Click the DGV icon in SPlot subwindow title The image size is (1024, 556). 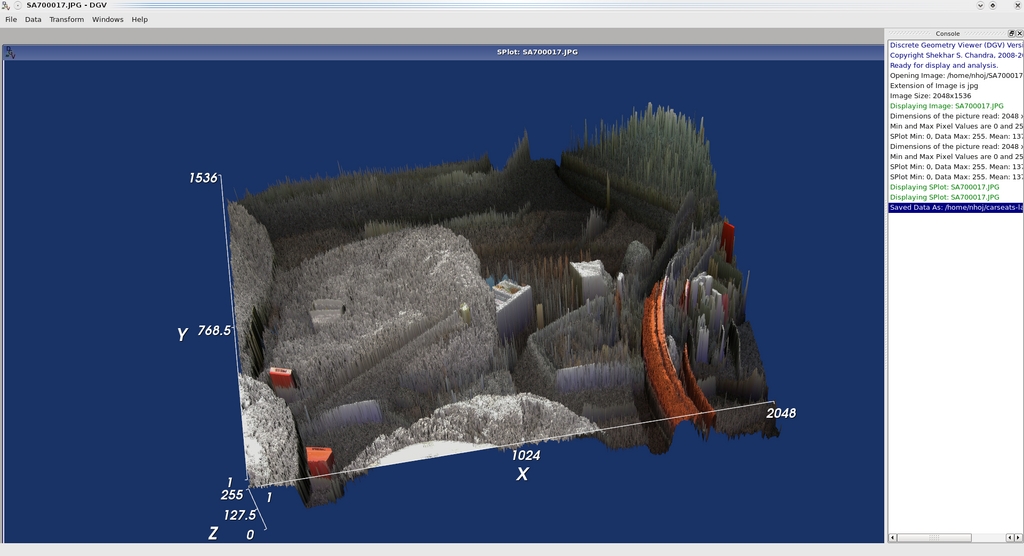9,51
